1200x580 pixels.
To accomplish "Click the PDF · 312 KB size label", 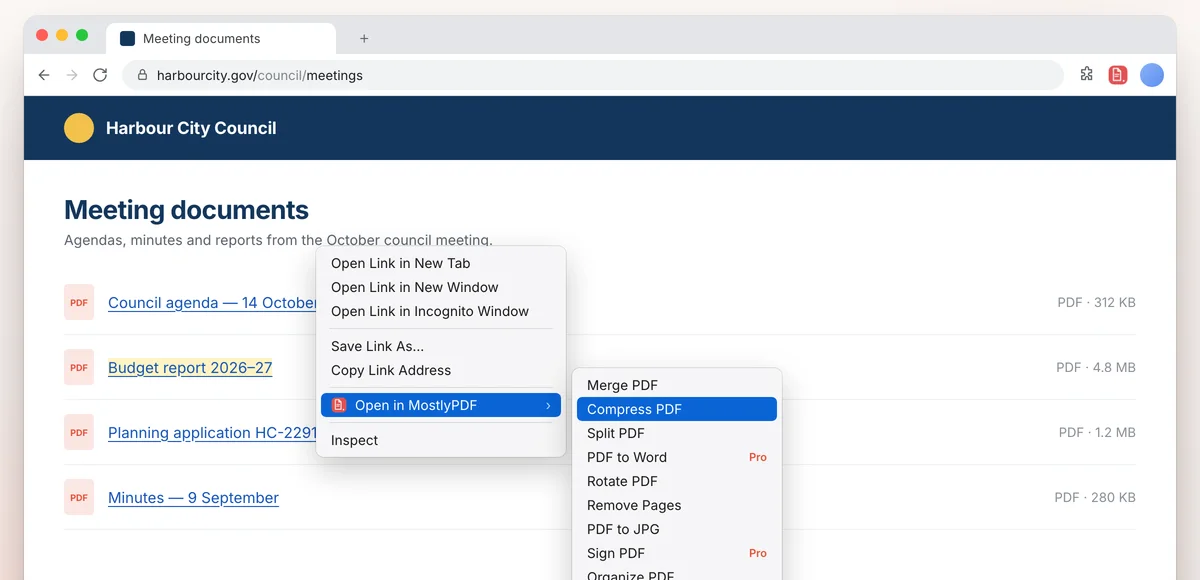I will click(1096, 302).
